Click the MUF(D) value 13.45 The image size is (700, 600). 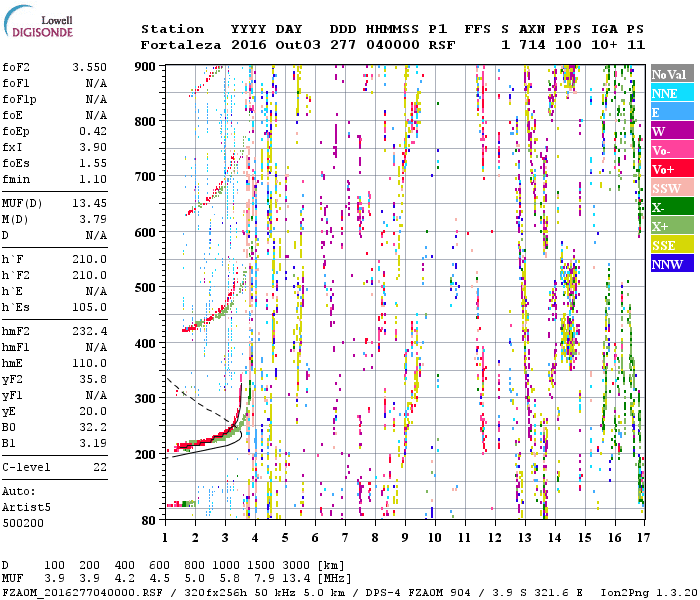click(x=89, y=204)
